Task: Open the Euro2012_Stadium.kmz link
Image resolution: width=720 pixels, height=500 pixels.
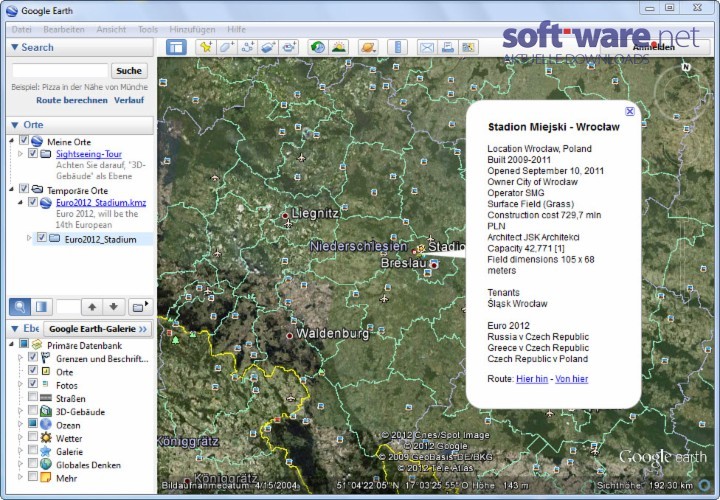Action: click(x=101, y=202)
